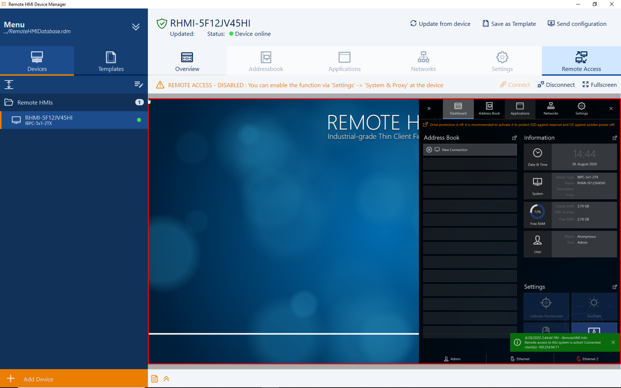
Task: Open the main Settings gear tab
Action: click(502, 61)
